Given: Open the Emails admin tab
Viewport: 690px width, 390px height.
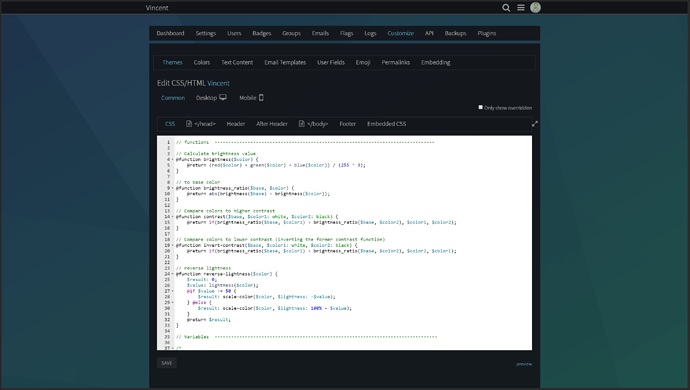Looking at the screenshot, I should point(320,33).
